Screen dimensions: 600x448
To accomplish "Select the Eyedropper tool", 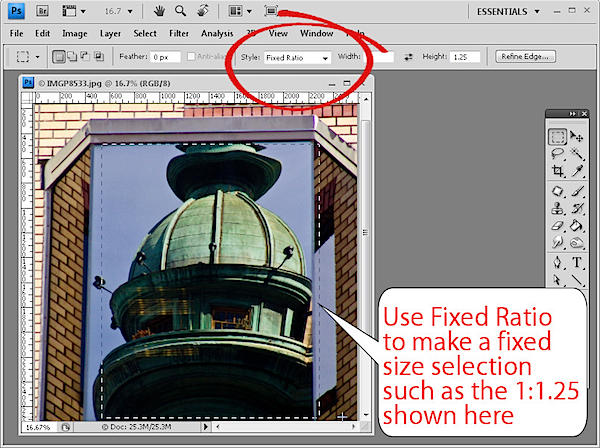I will point(576,171).
